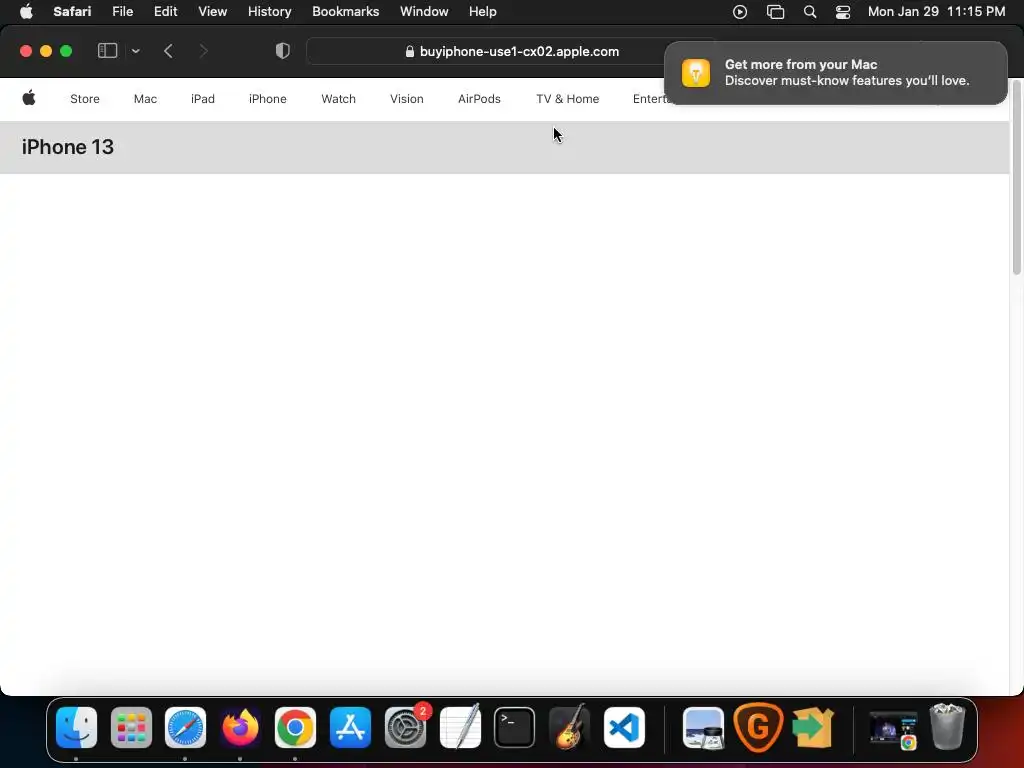Click the forward navigation arrow

203,51
